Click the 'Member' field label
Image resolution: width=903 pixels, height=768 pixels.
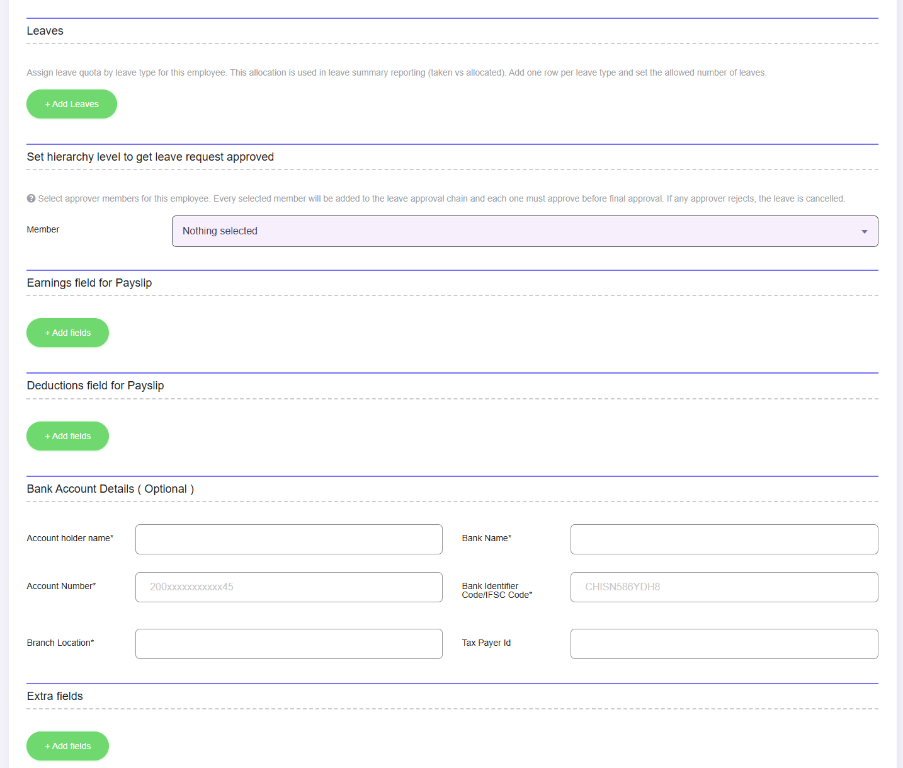[x=43, y=229]
